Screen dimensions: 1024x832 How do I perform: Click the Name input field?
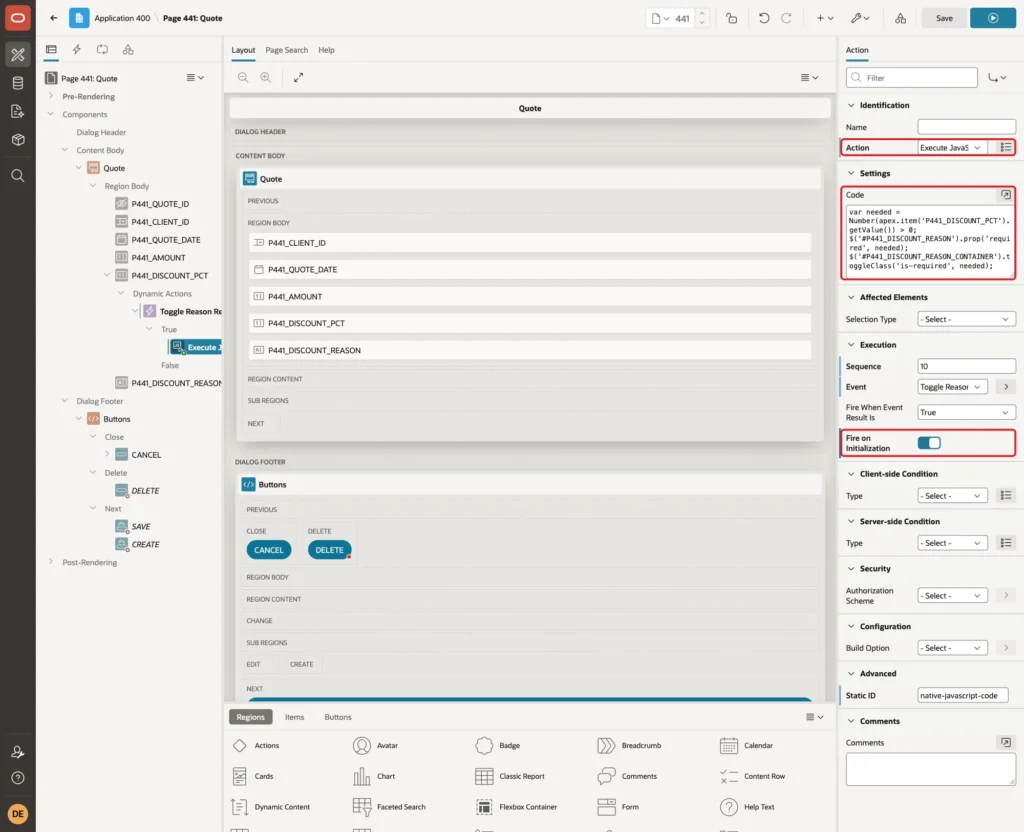click(967, 127)
